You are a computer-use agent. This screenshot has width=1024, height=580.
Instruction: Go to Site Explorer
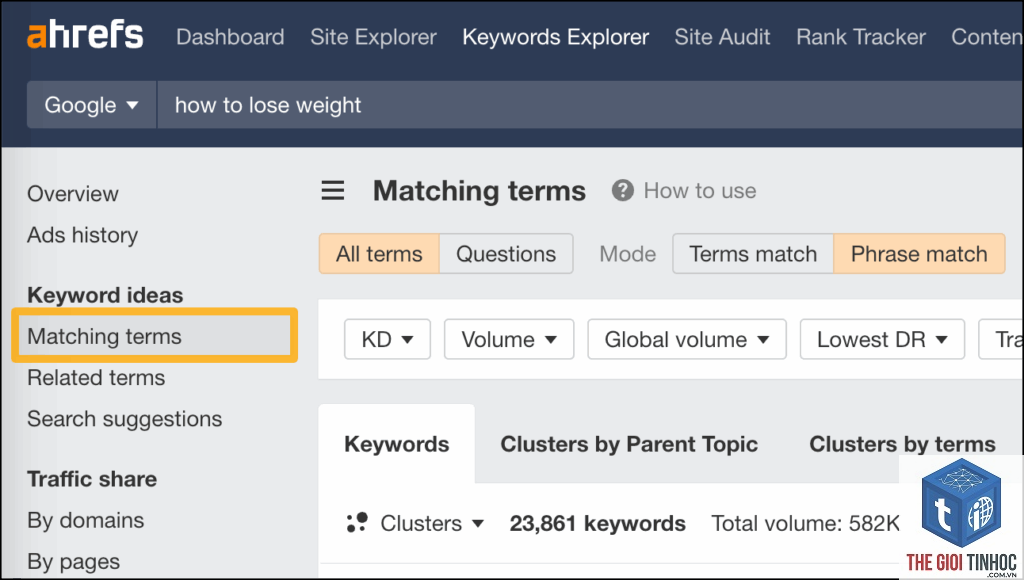pos(373,37)
